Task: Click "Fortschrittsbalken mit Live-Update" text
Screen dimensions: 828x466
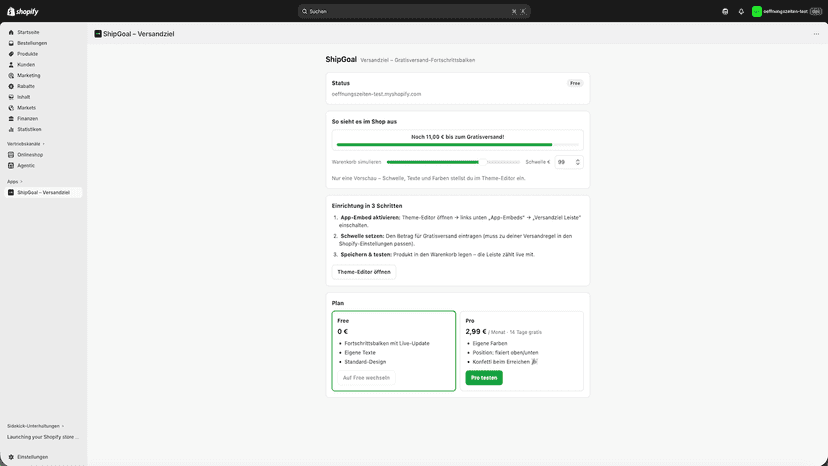Action: [387, 343]
